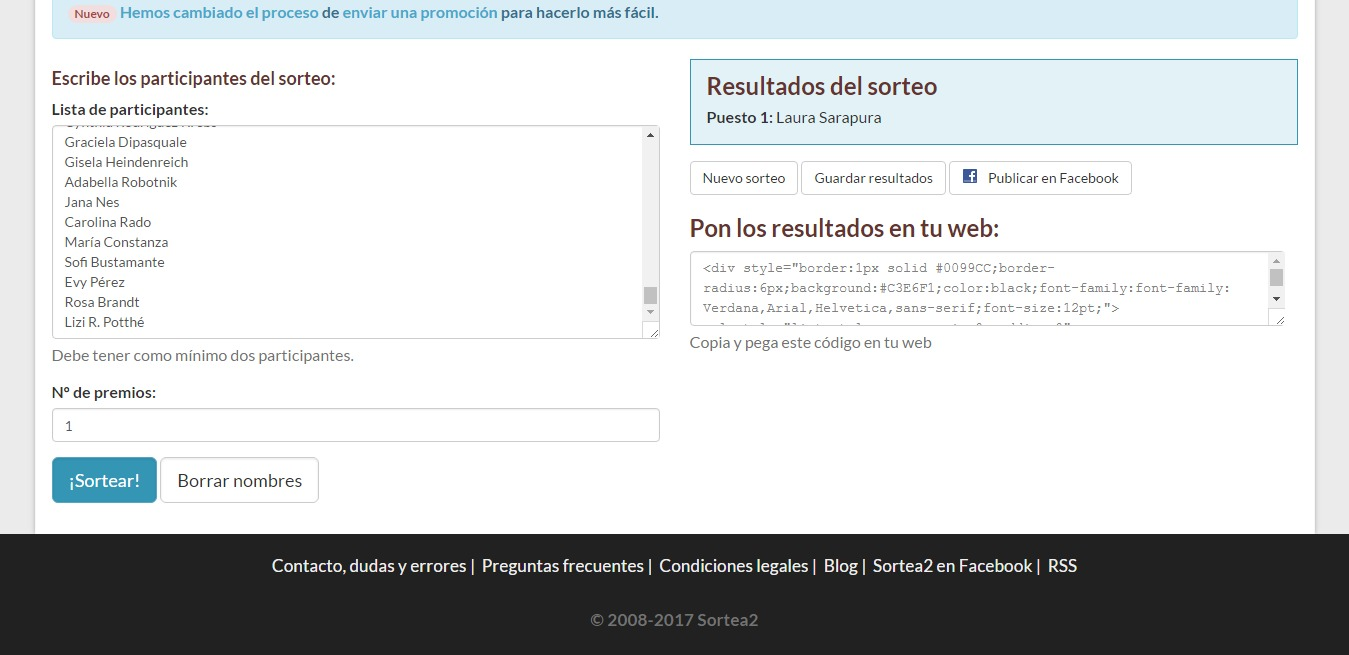Open Preguntas frecuentes link
The width and height of the screenshot is (1349, 655).
(563, 566)
